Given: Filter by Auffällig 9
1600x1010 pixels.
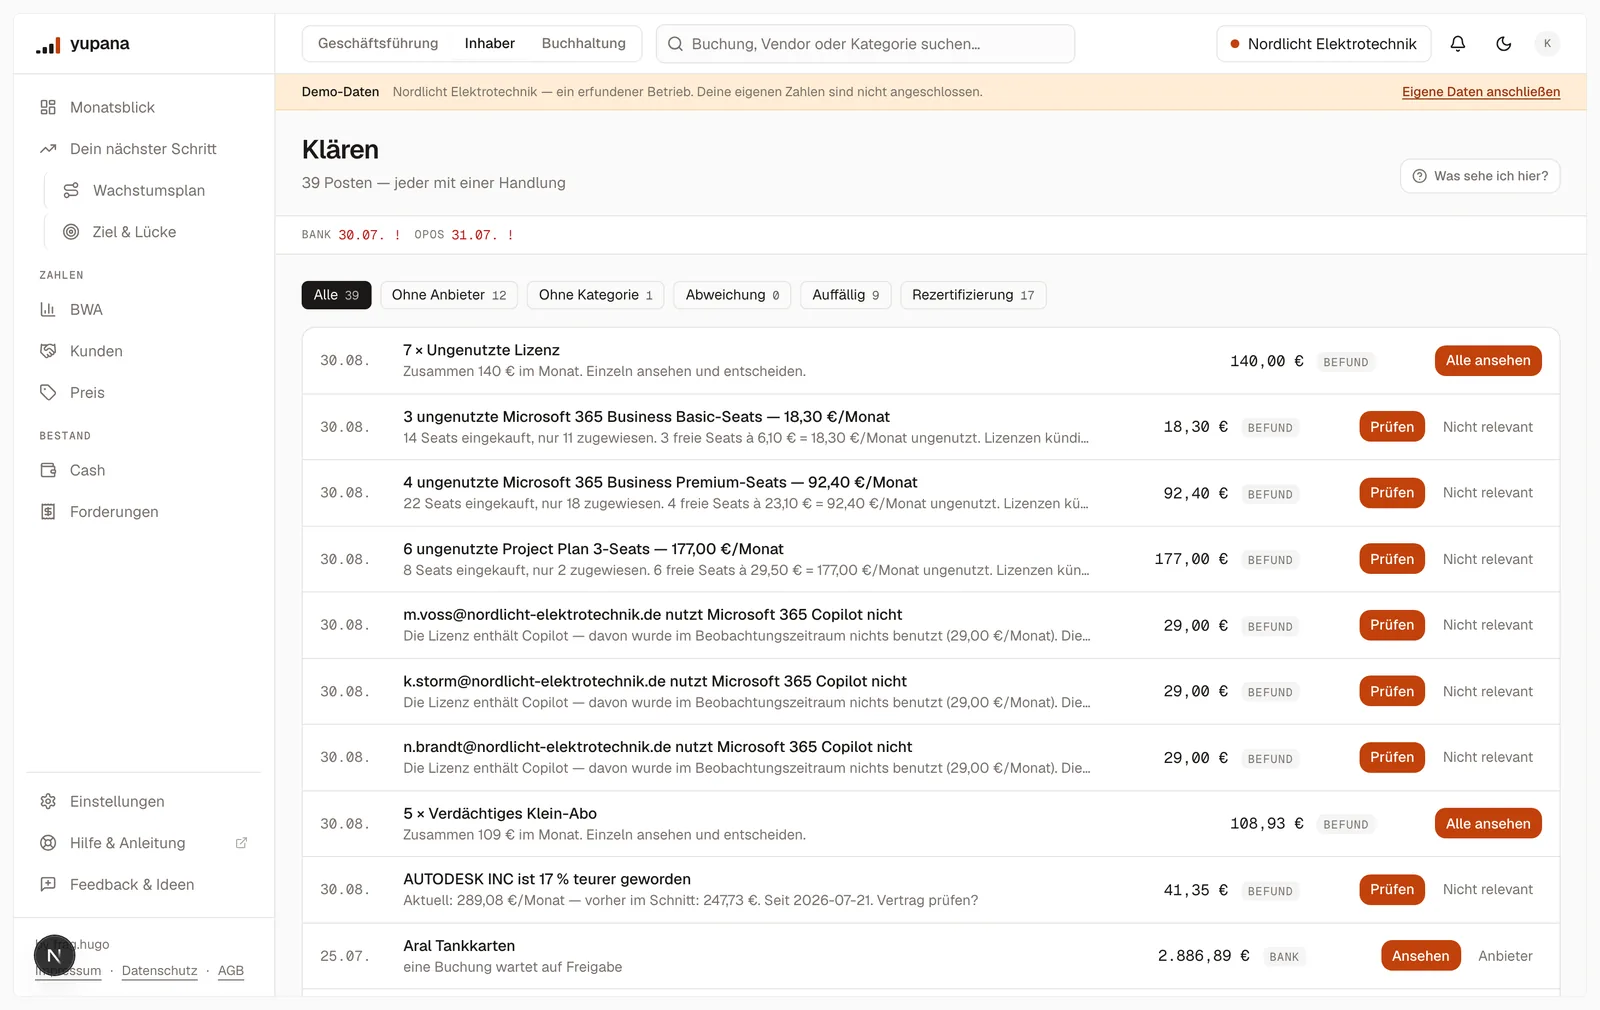Looking at the screenshot, I should (x=846, y=295).
